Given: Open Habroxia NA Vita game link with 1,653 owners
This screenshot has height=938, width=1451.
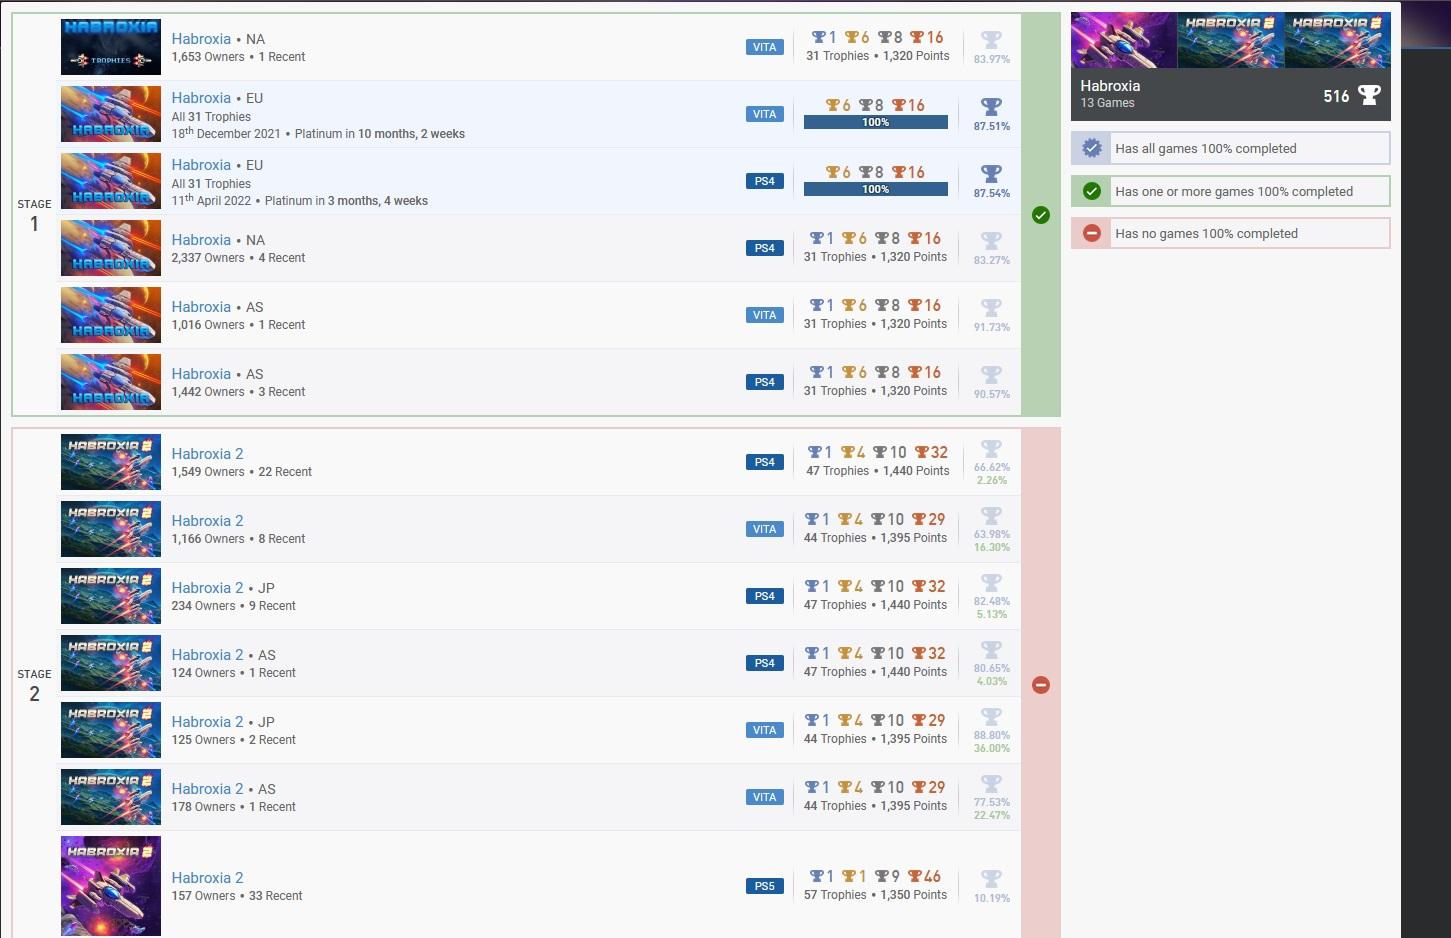Looking at the screenshot, I should [x=201, y=39].
